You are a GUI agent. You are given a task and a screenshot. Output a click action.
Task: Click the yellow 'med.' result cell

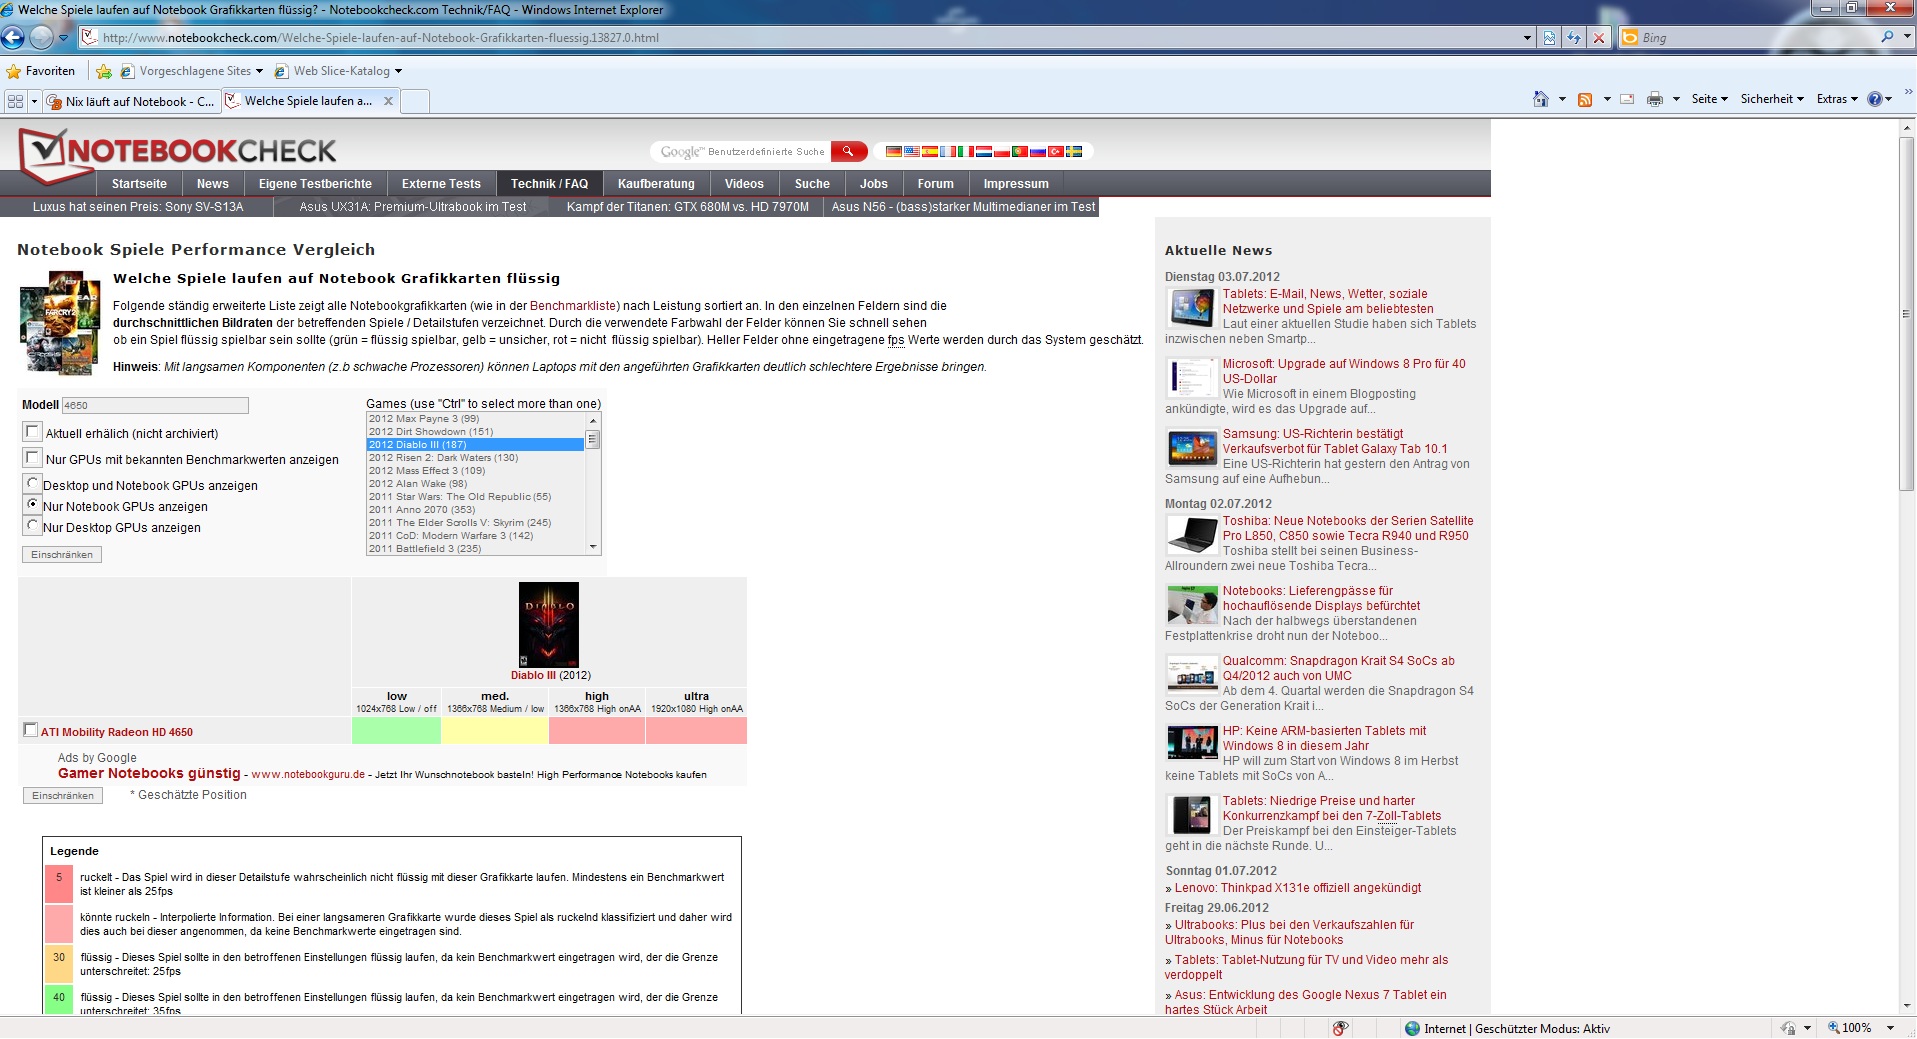point(495,731)
